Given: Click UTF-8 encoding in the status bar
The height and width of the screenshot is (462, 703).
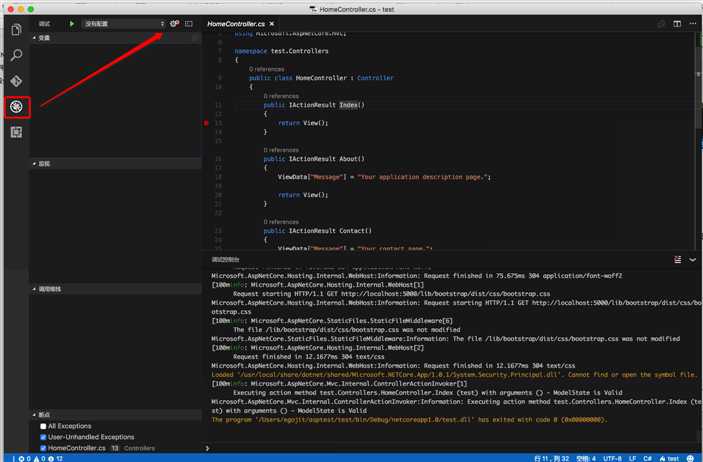Looking at the screenshot, I should [610, 458].
